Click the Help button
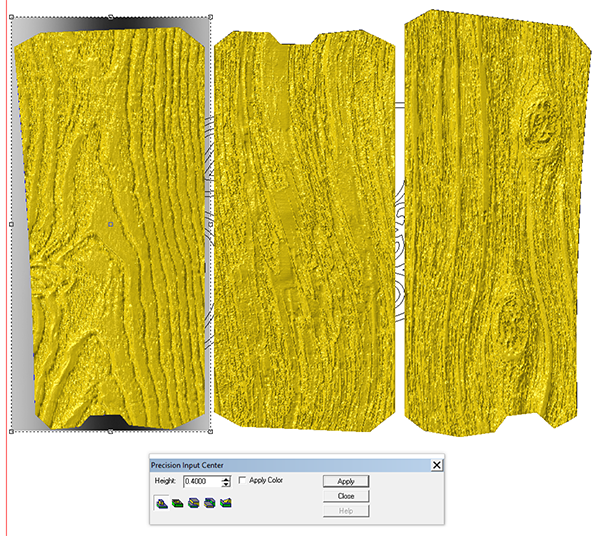The width and height of the screenshot is (600, 536). [346, 511]
